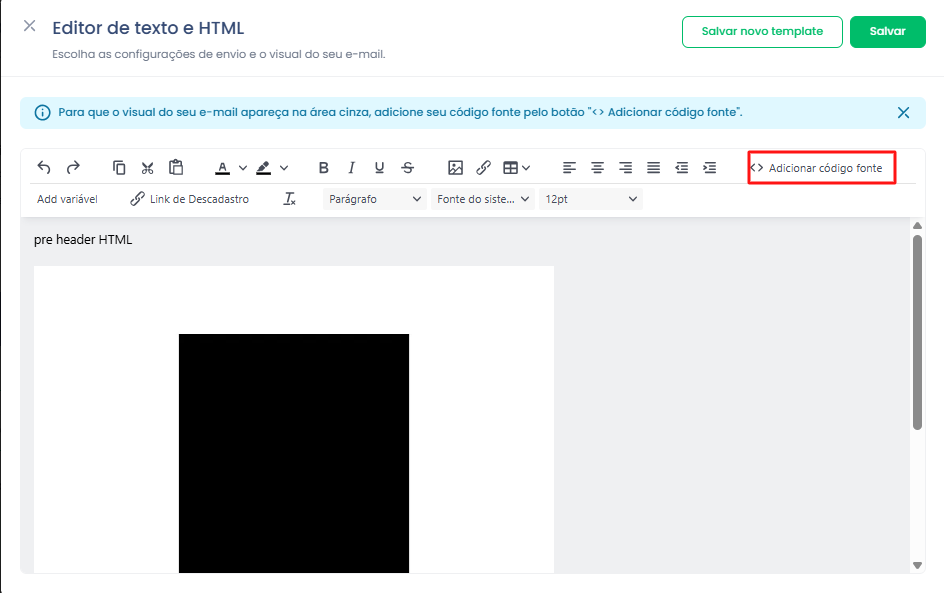Screen dimensions: 944x593
Task: Click the copy icon in toolbar
Action: tap(119, 167)
